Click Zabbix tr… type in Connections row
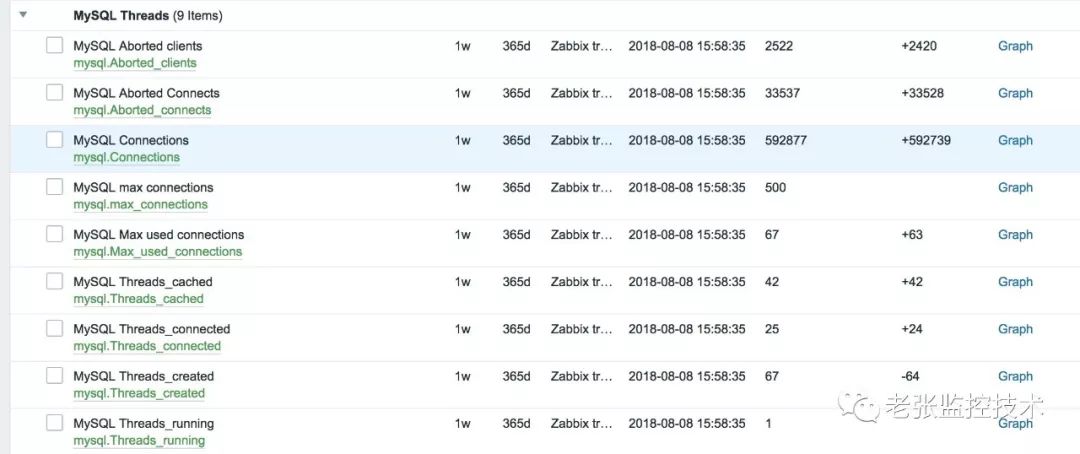Image resolution: width=1080 pixels, height=454 pixels. 581,141
